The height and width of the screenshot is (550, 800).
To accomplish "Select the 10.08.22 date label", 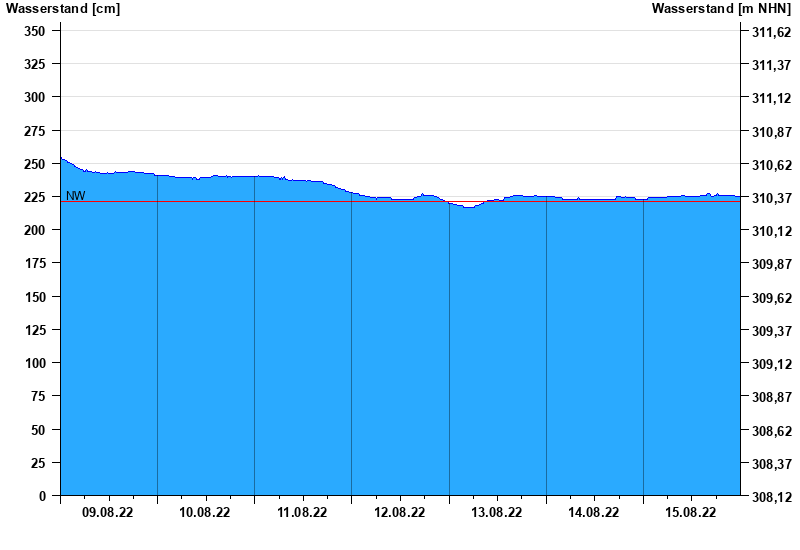I will pyautogui.click(x=205, y=512).
